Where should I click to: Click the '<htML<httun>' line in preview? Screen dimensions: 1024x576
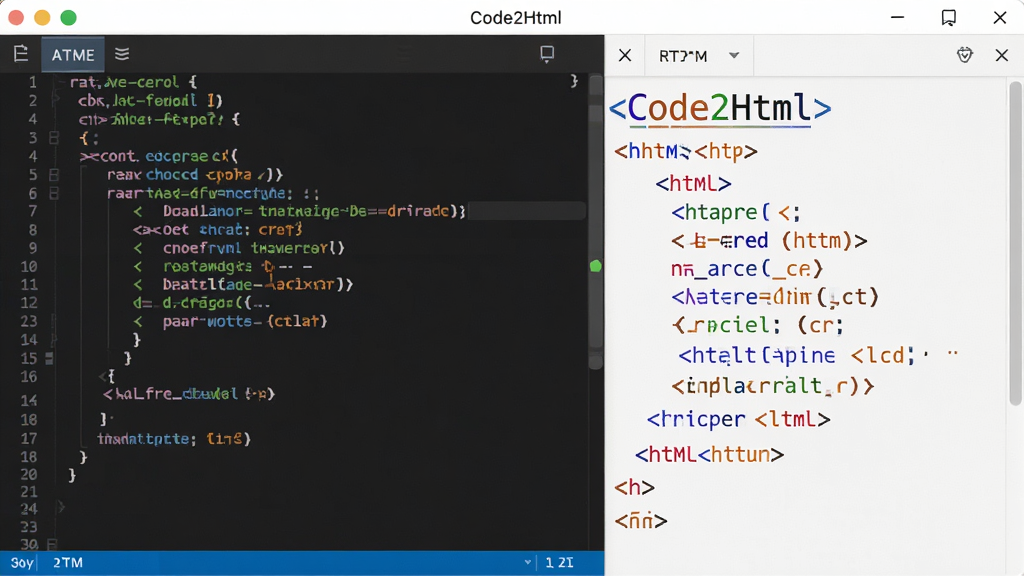click(709, 454)
